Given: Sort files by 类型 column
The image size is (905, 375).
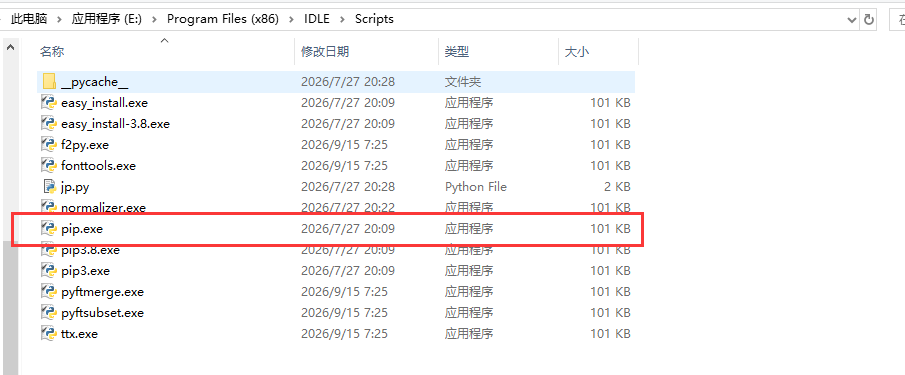Looking at the screenshot, I should pyautogui.click(x=457, y=51).
